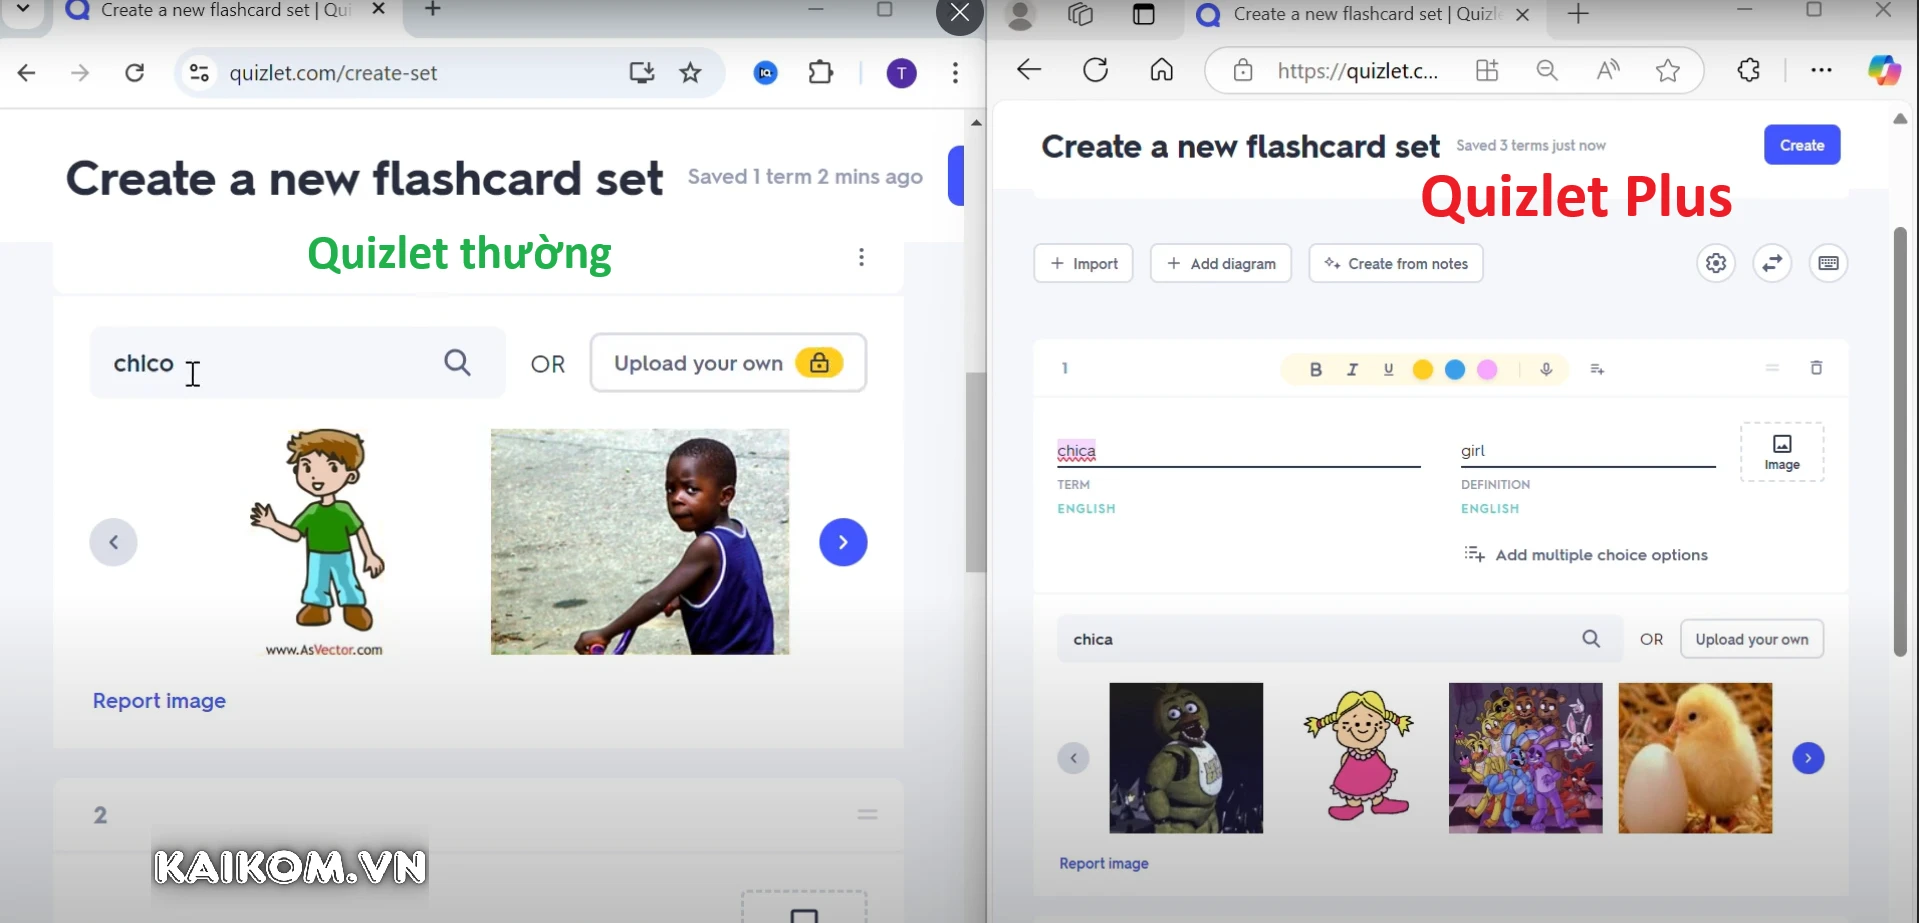The image size is (1919, 923).
Task: Select the baby chick image thumbnail
Action: (x=1694, y=758)
